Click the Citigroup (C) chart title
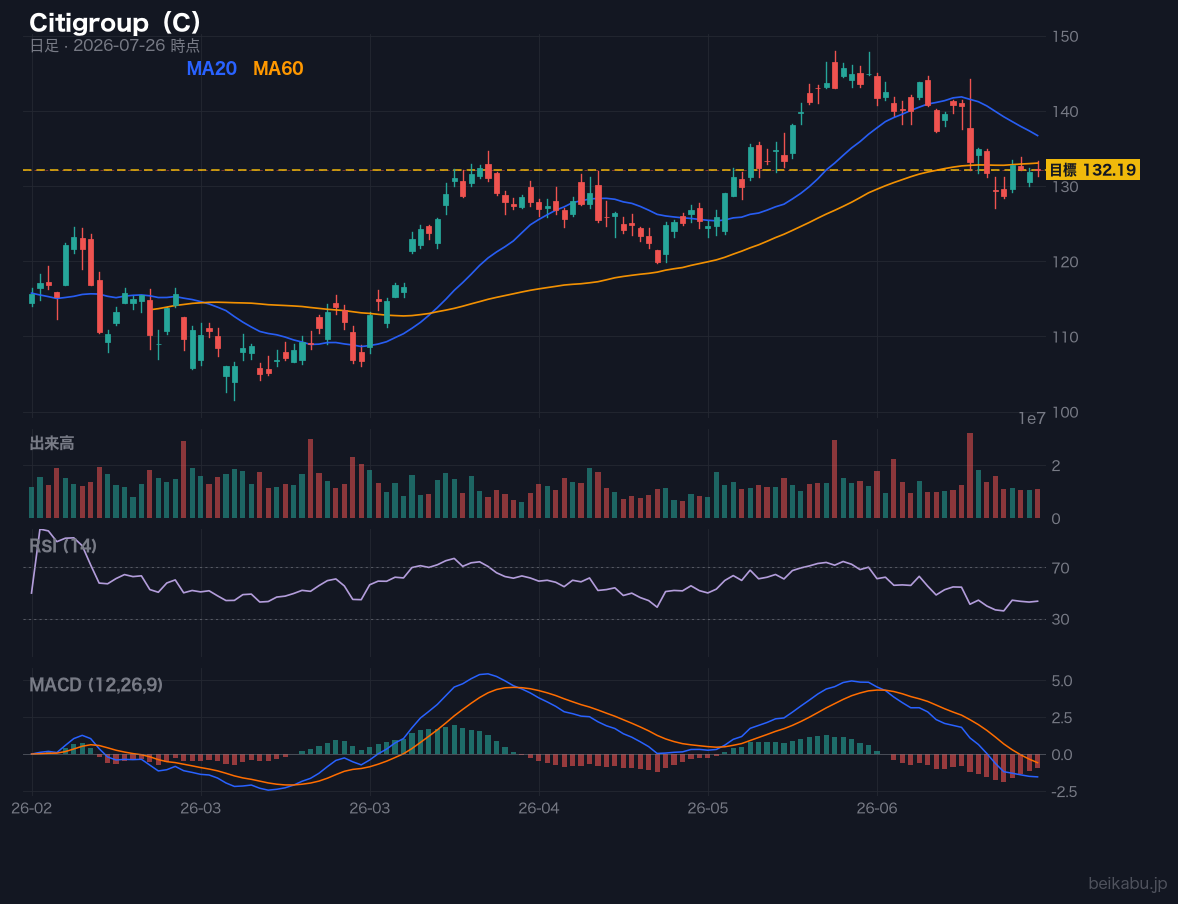 [115, 23]
